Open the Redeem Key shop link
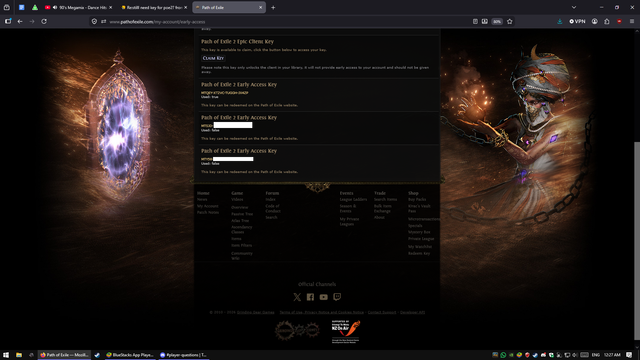 (419, 253)
